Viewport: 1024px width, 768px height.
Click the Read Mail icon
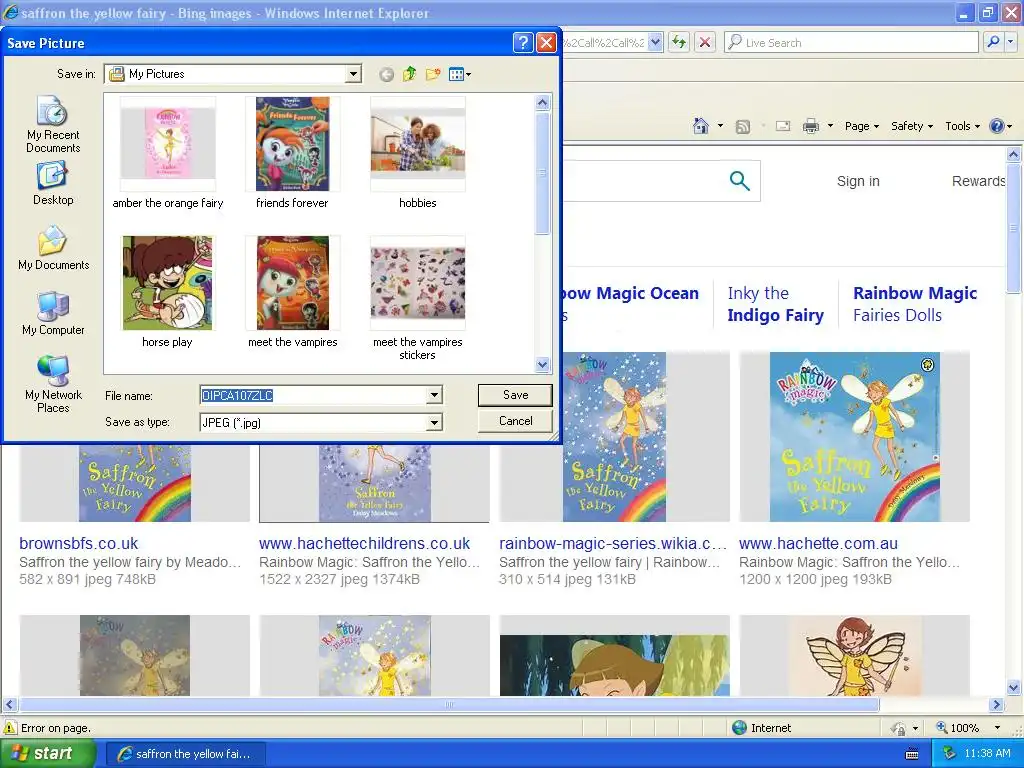point(783,126)
